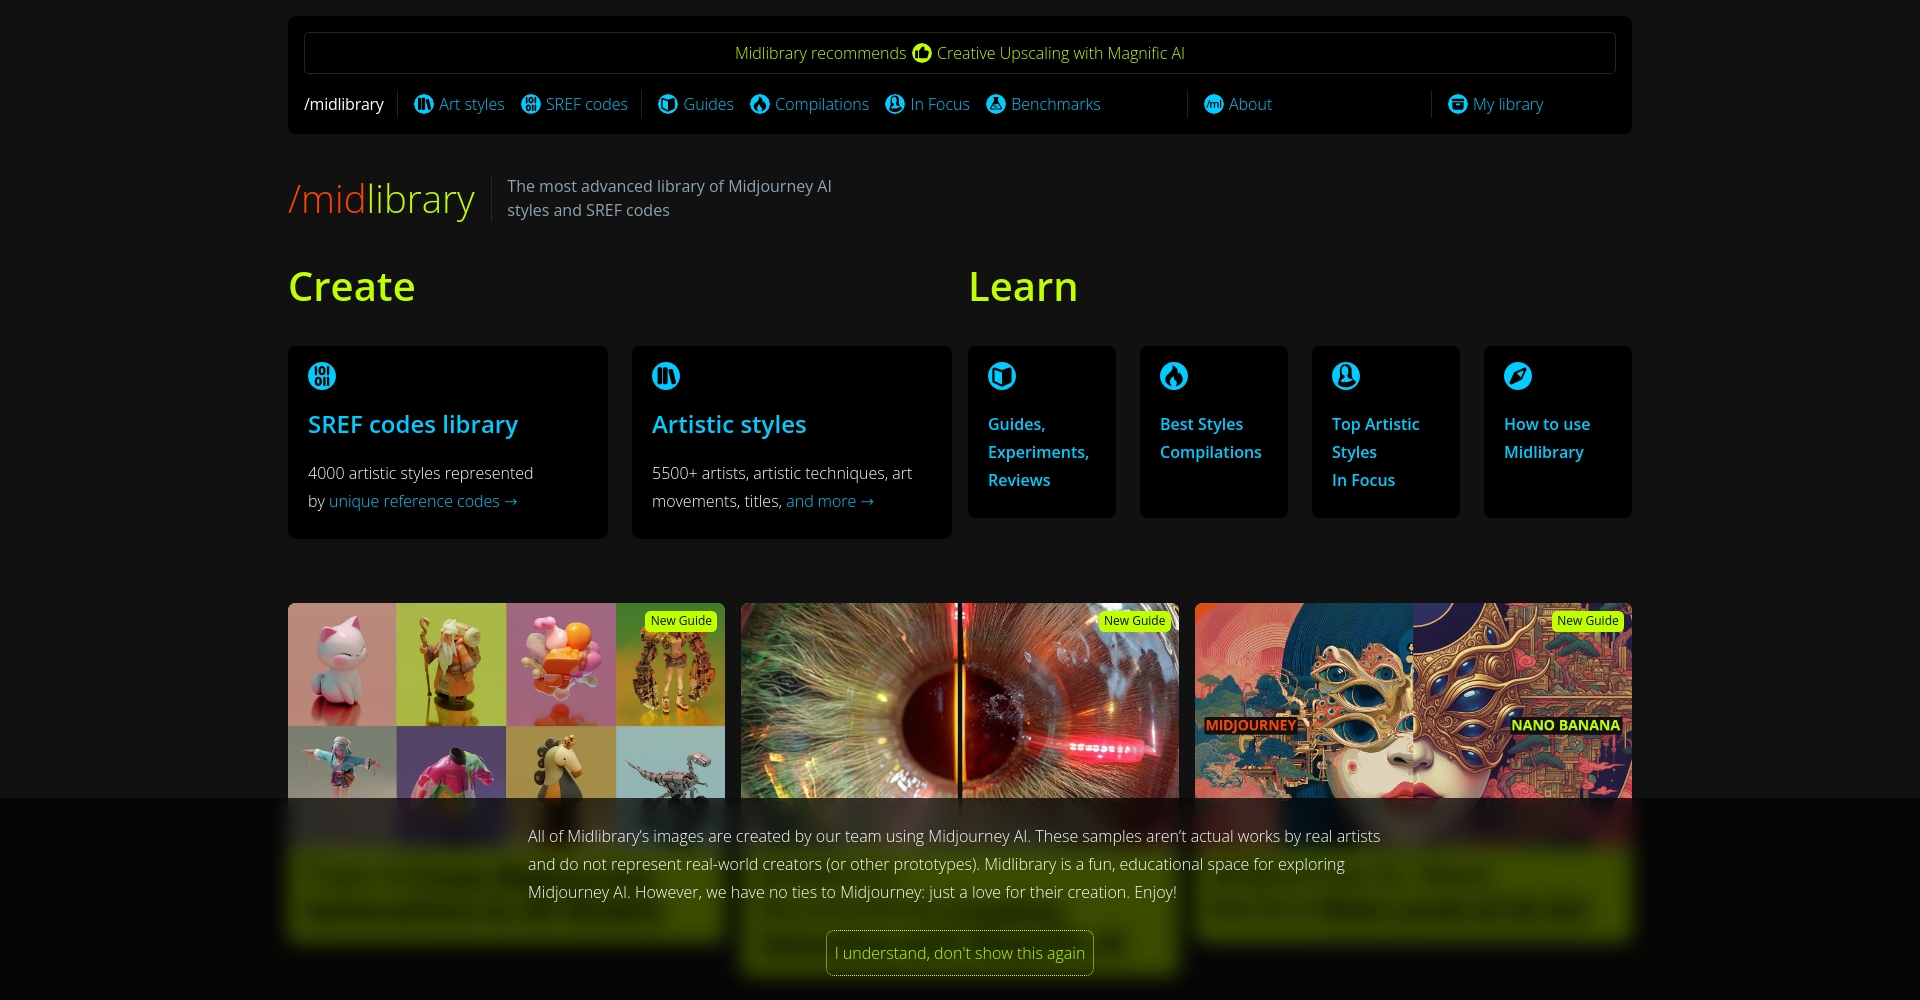This screenshot has width=1920, height=1000.
Task: Click the large /midlibrary logo heading
Action: 381,199
